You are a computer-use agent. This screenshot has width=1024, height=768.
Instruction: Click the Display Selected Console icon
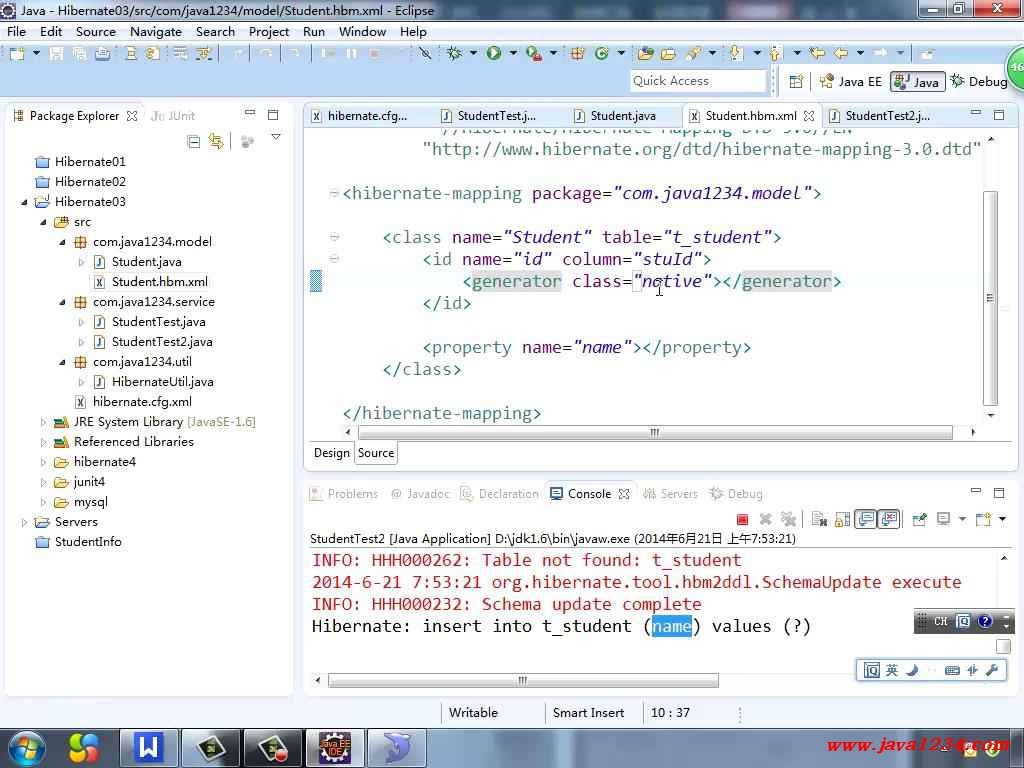(944, 519)
